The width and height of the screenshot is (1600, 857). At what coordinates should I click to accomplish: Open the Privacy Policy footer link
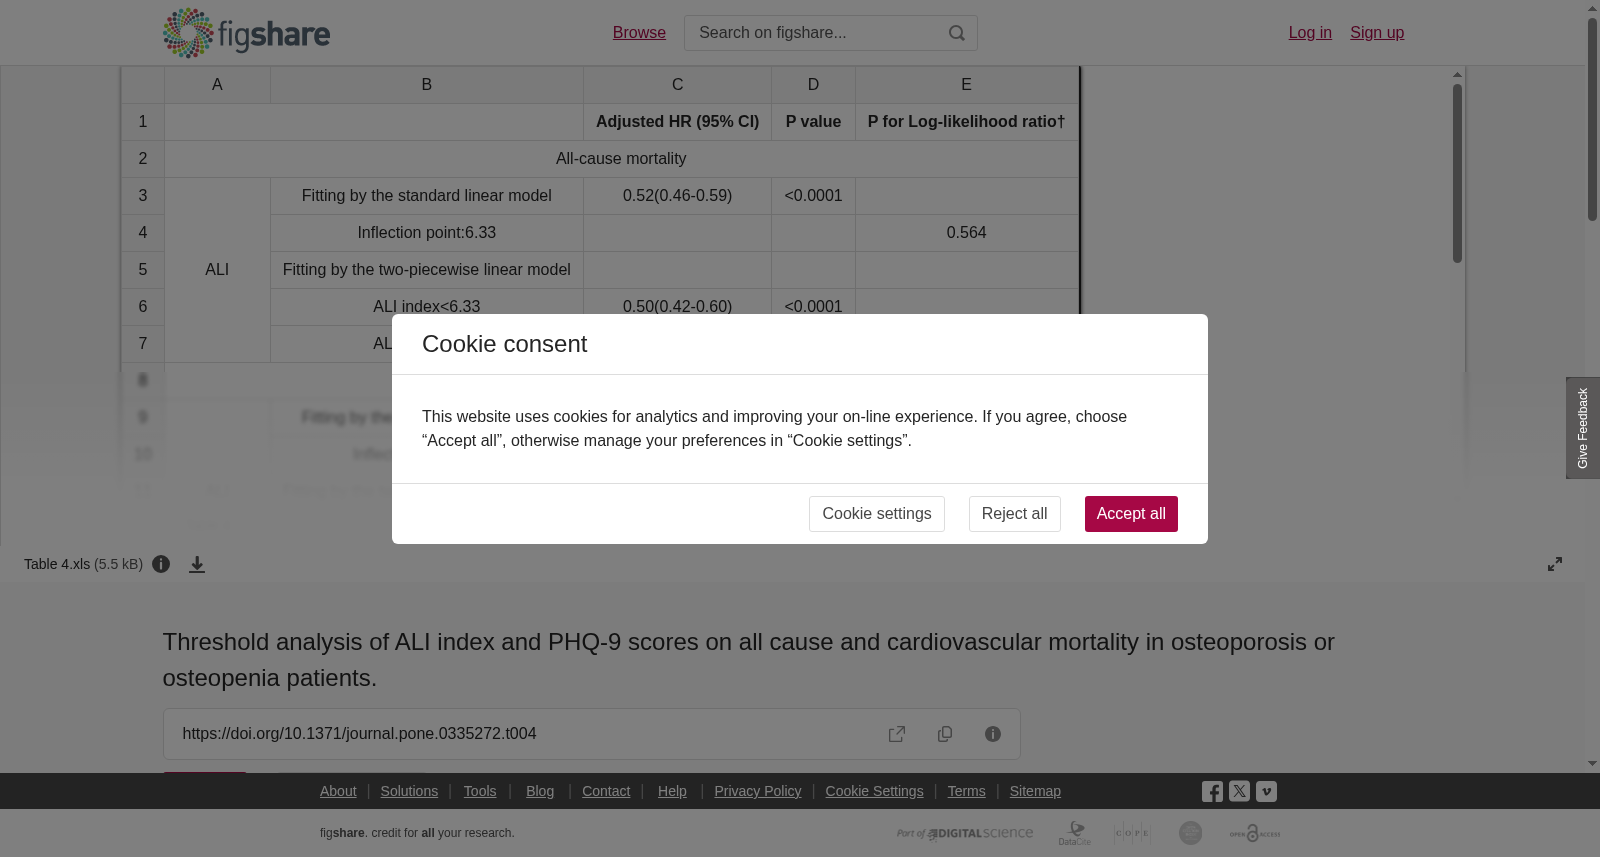click(x=757, y=791)
